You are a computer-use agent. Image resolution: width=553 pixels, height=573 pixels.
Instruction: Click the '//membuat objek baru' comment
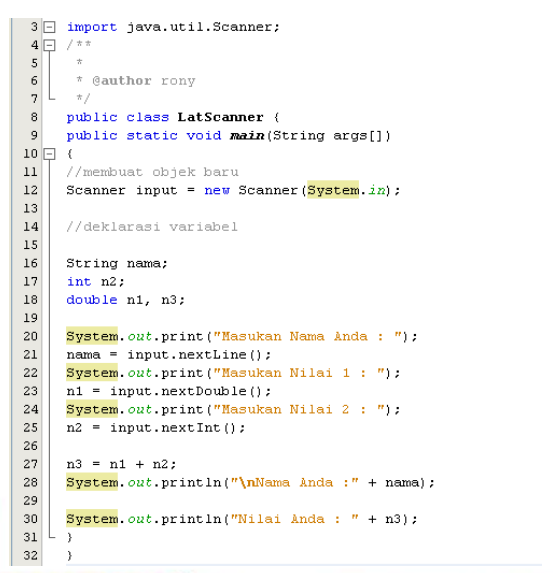click(152, 172)
